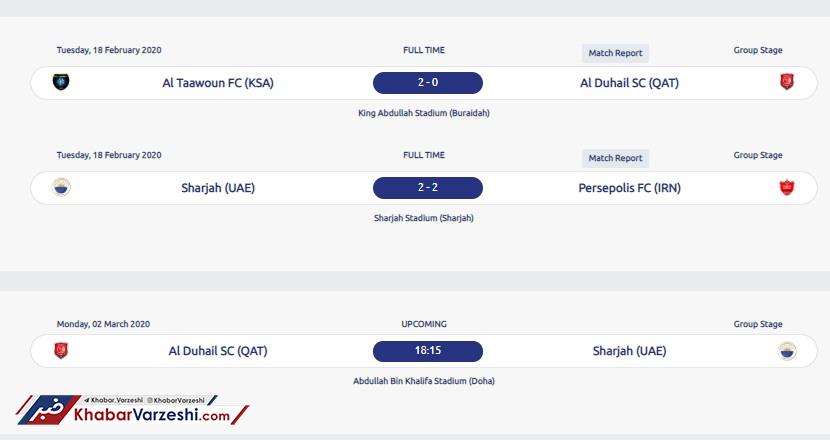The height and width of the screenshot is (440, 830).
Task: Click Sharjah crest in the upcoming match row
Action: point(787,351)
